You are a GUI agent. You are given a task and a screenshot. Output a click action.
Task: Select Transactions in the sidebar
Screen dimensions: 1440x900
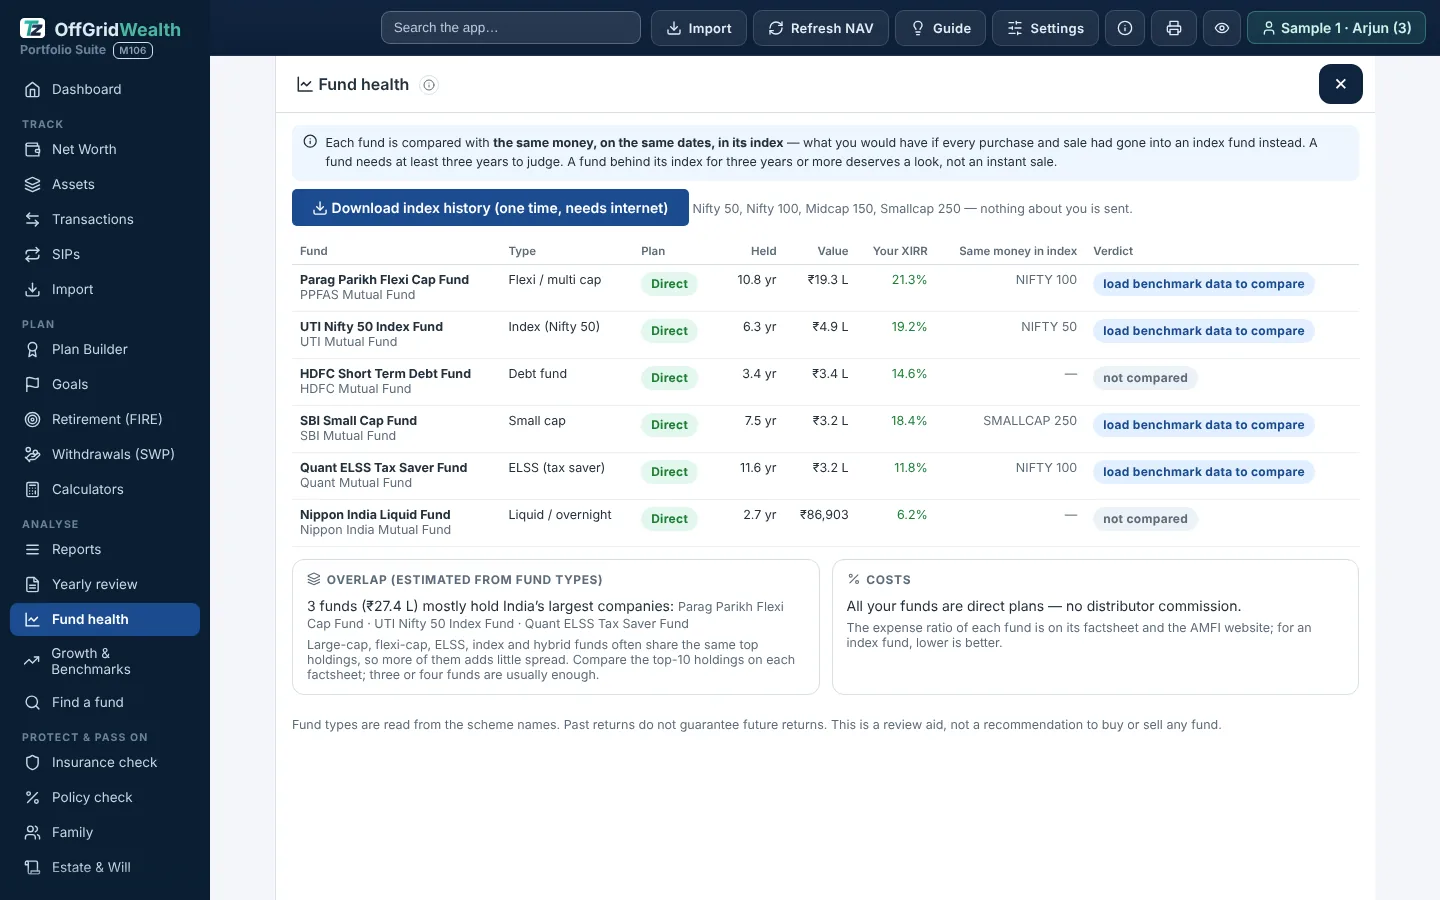coord(105,219)
